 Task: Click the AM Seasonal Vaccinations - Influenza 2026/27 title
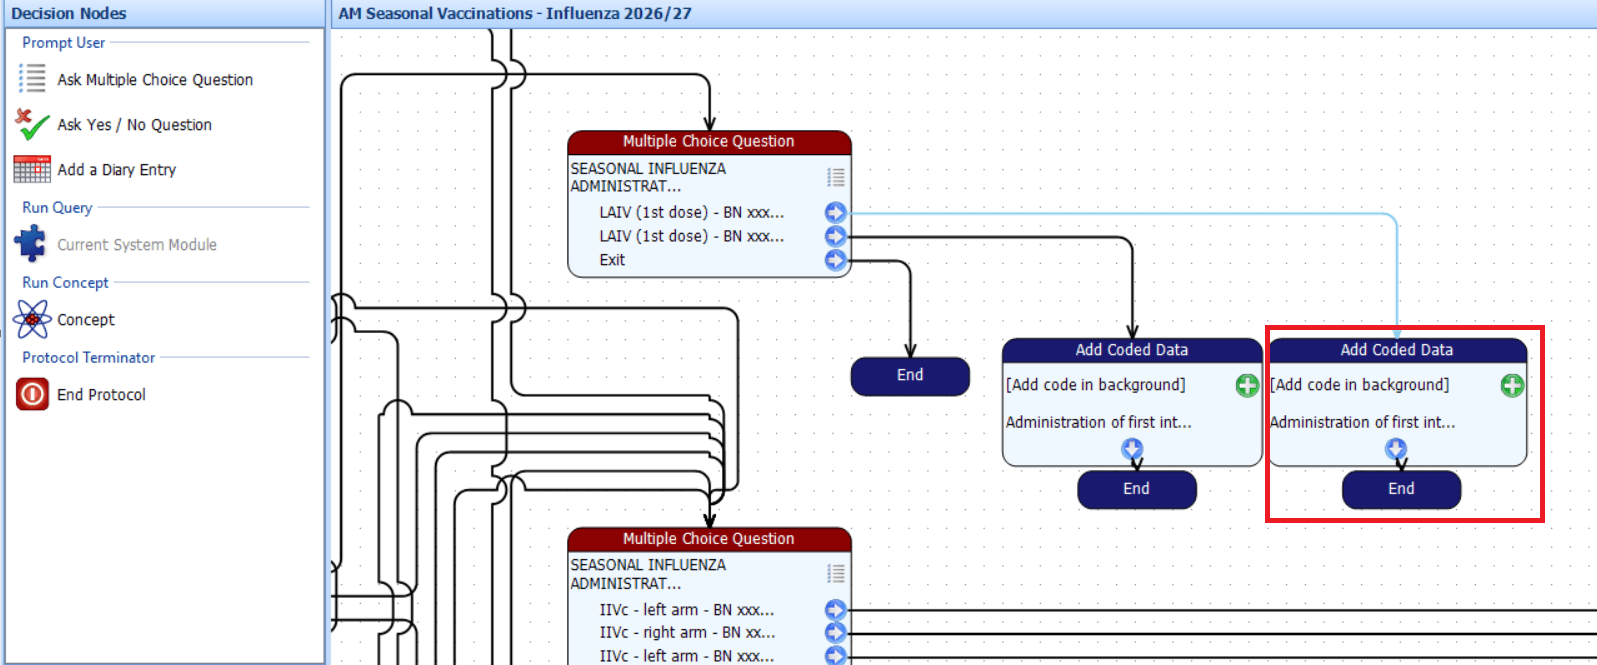coord(515,14)
